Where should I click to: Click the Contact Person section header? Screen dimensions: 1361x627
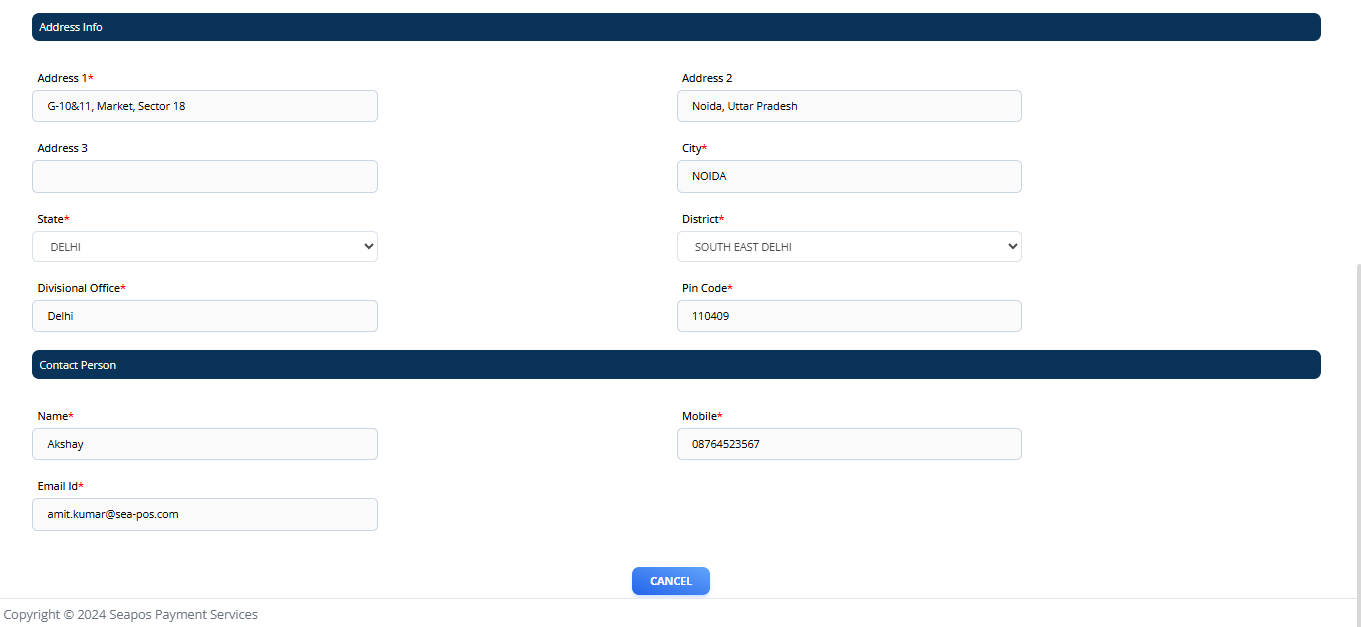click(x=675, y=365)
